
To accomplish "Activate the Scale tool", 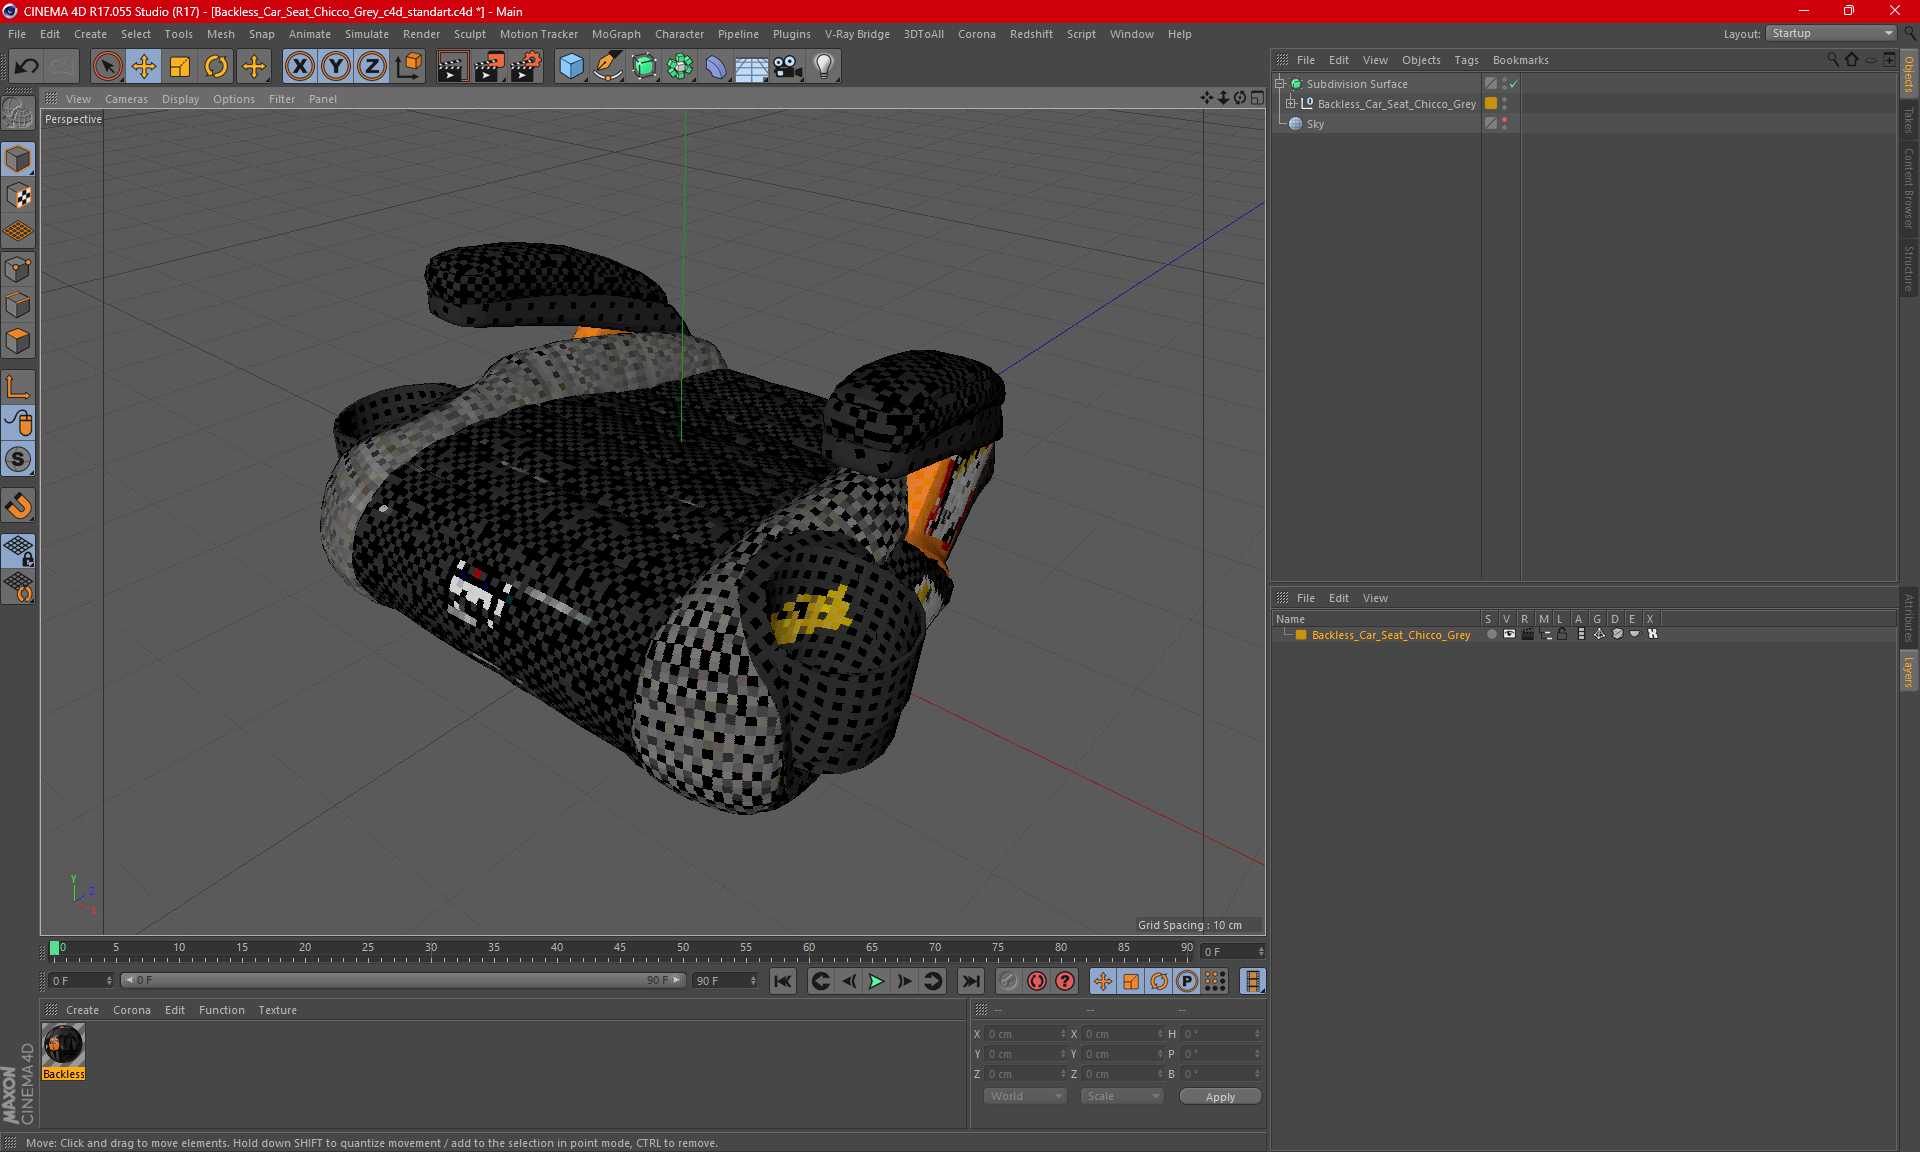I will pyautogui.click(x=180, y=66).
